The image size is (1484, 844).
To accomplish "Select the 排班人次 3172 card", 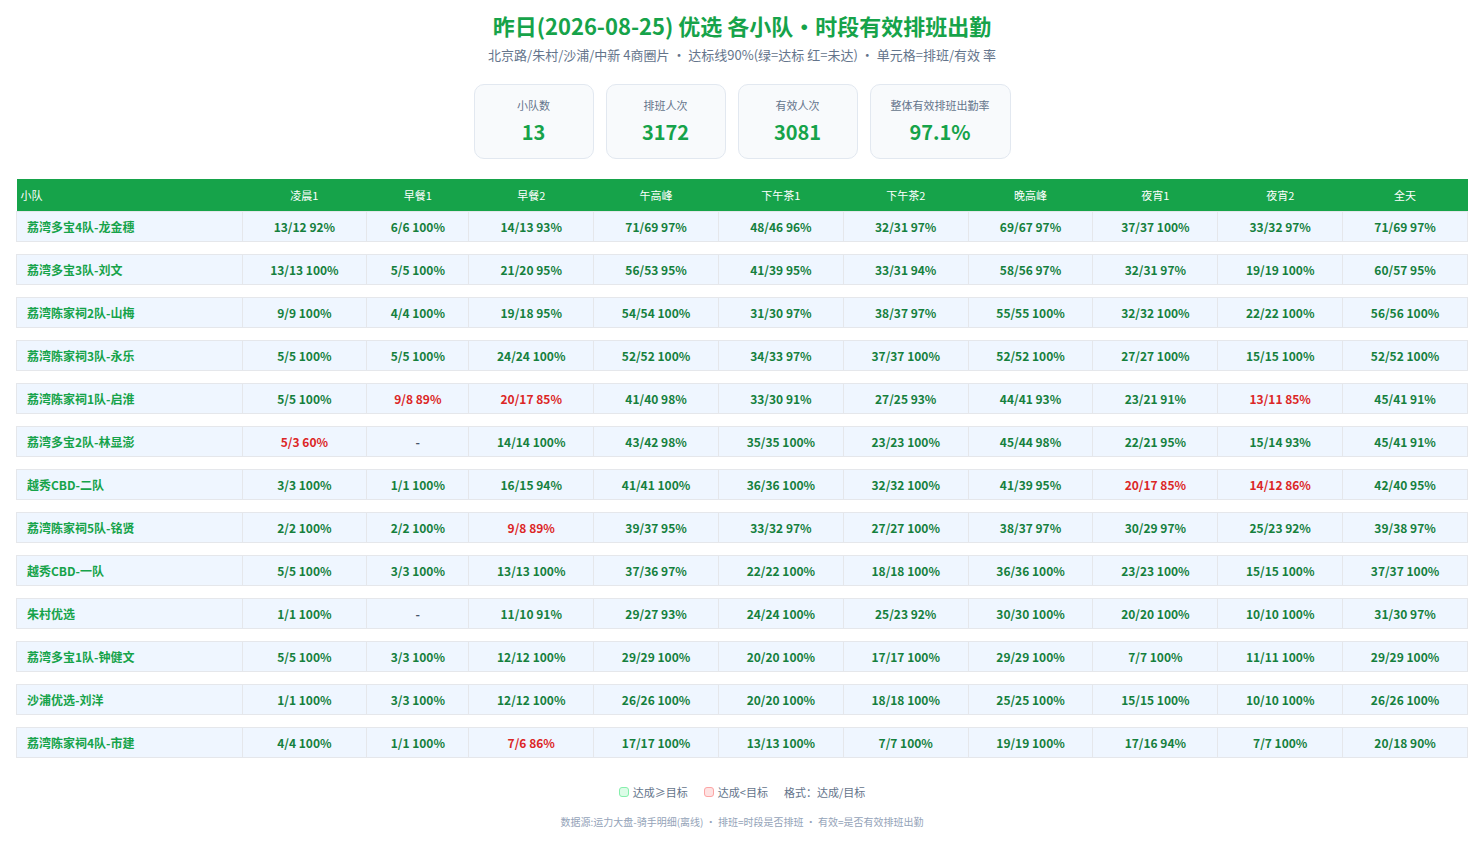I will (666, 121).
